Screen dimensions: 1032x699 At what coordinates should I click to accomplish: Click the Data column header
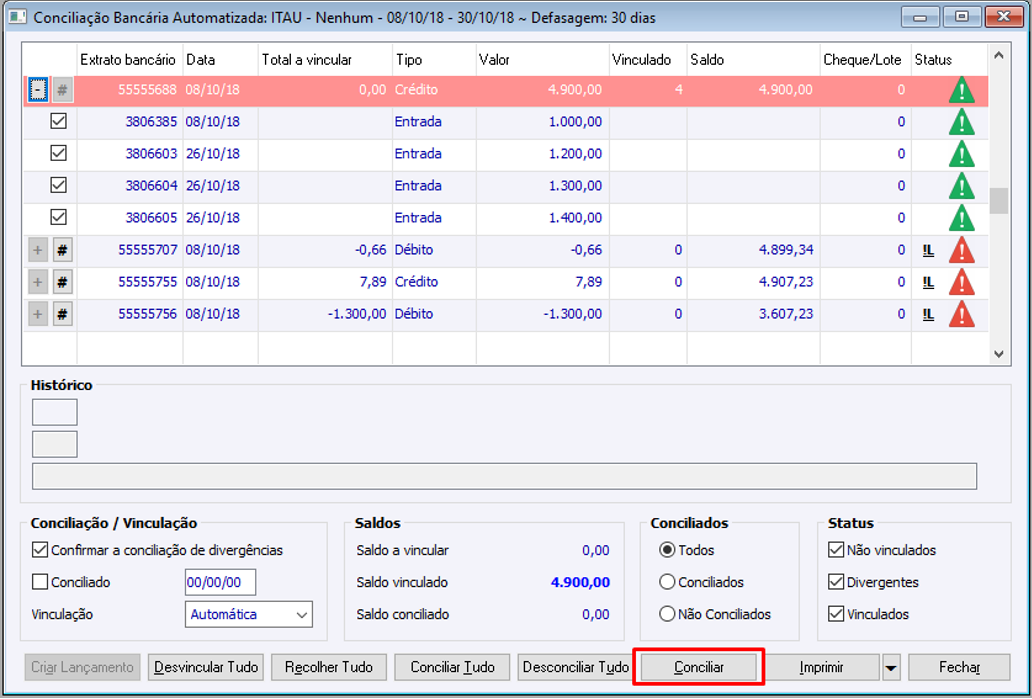pos(220,60)
